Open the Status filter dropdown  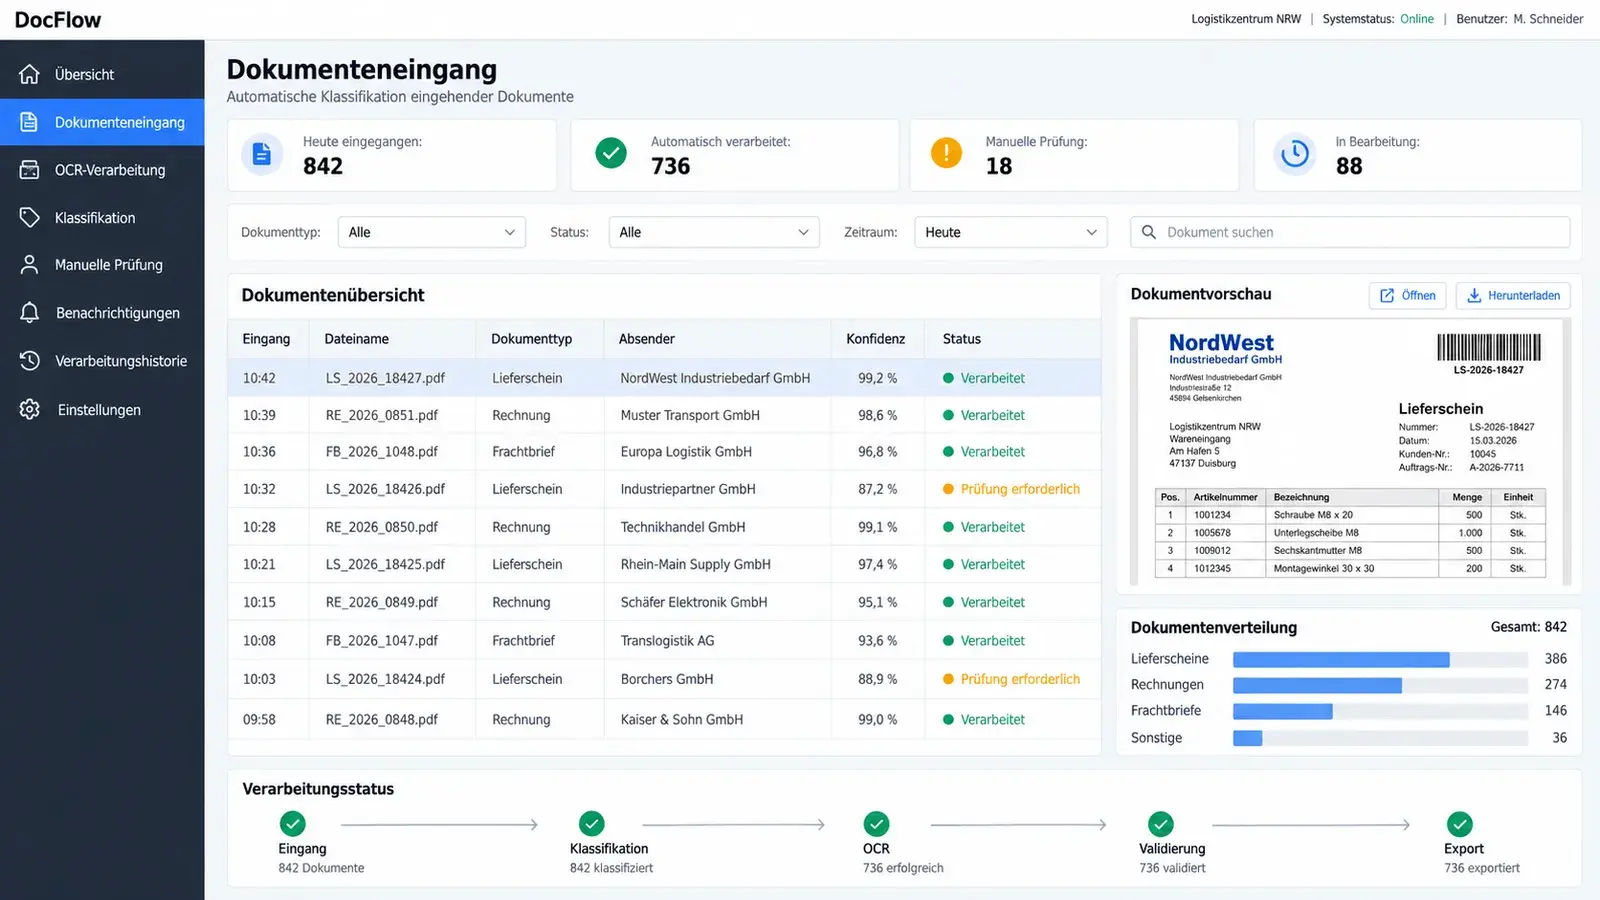pos(714,232)
